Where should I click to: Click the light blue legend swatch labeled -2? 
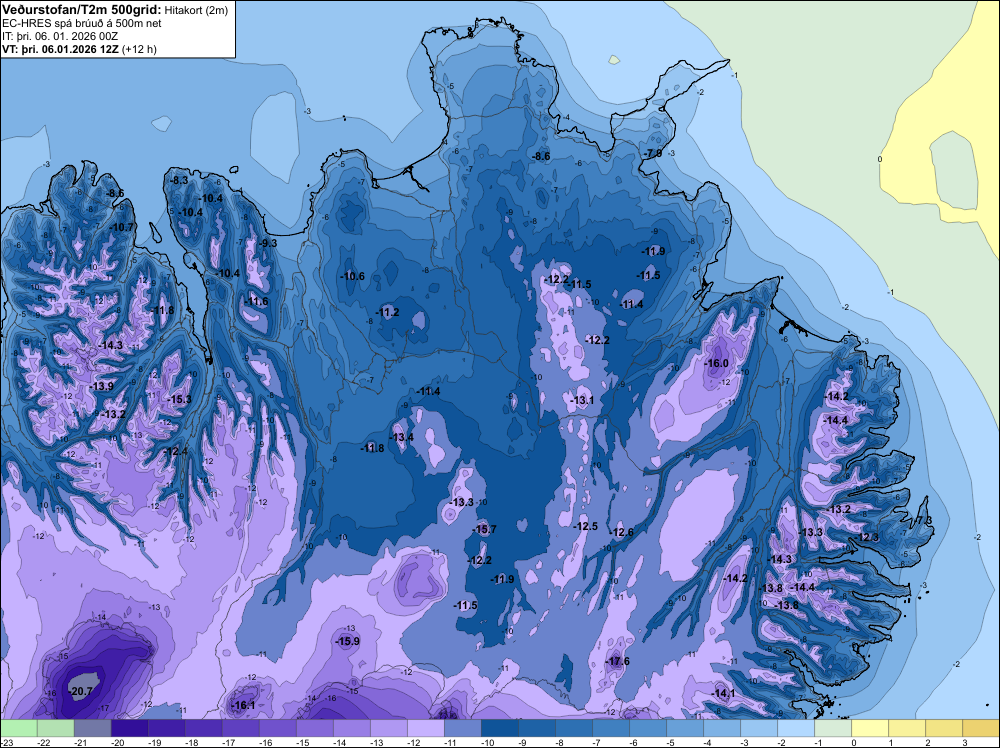[796, 728]
